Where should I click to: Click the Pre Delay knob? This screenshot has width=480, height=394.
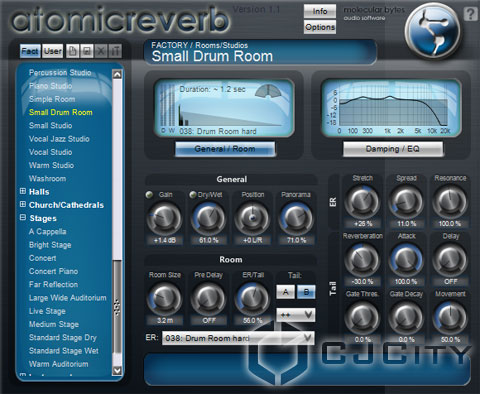208,299
